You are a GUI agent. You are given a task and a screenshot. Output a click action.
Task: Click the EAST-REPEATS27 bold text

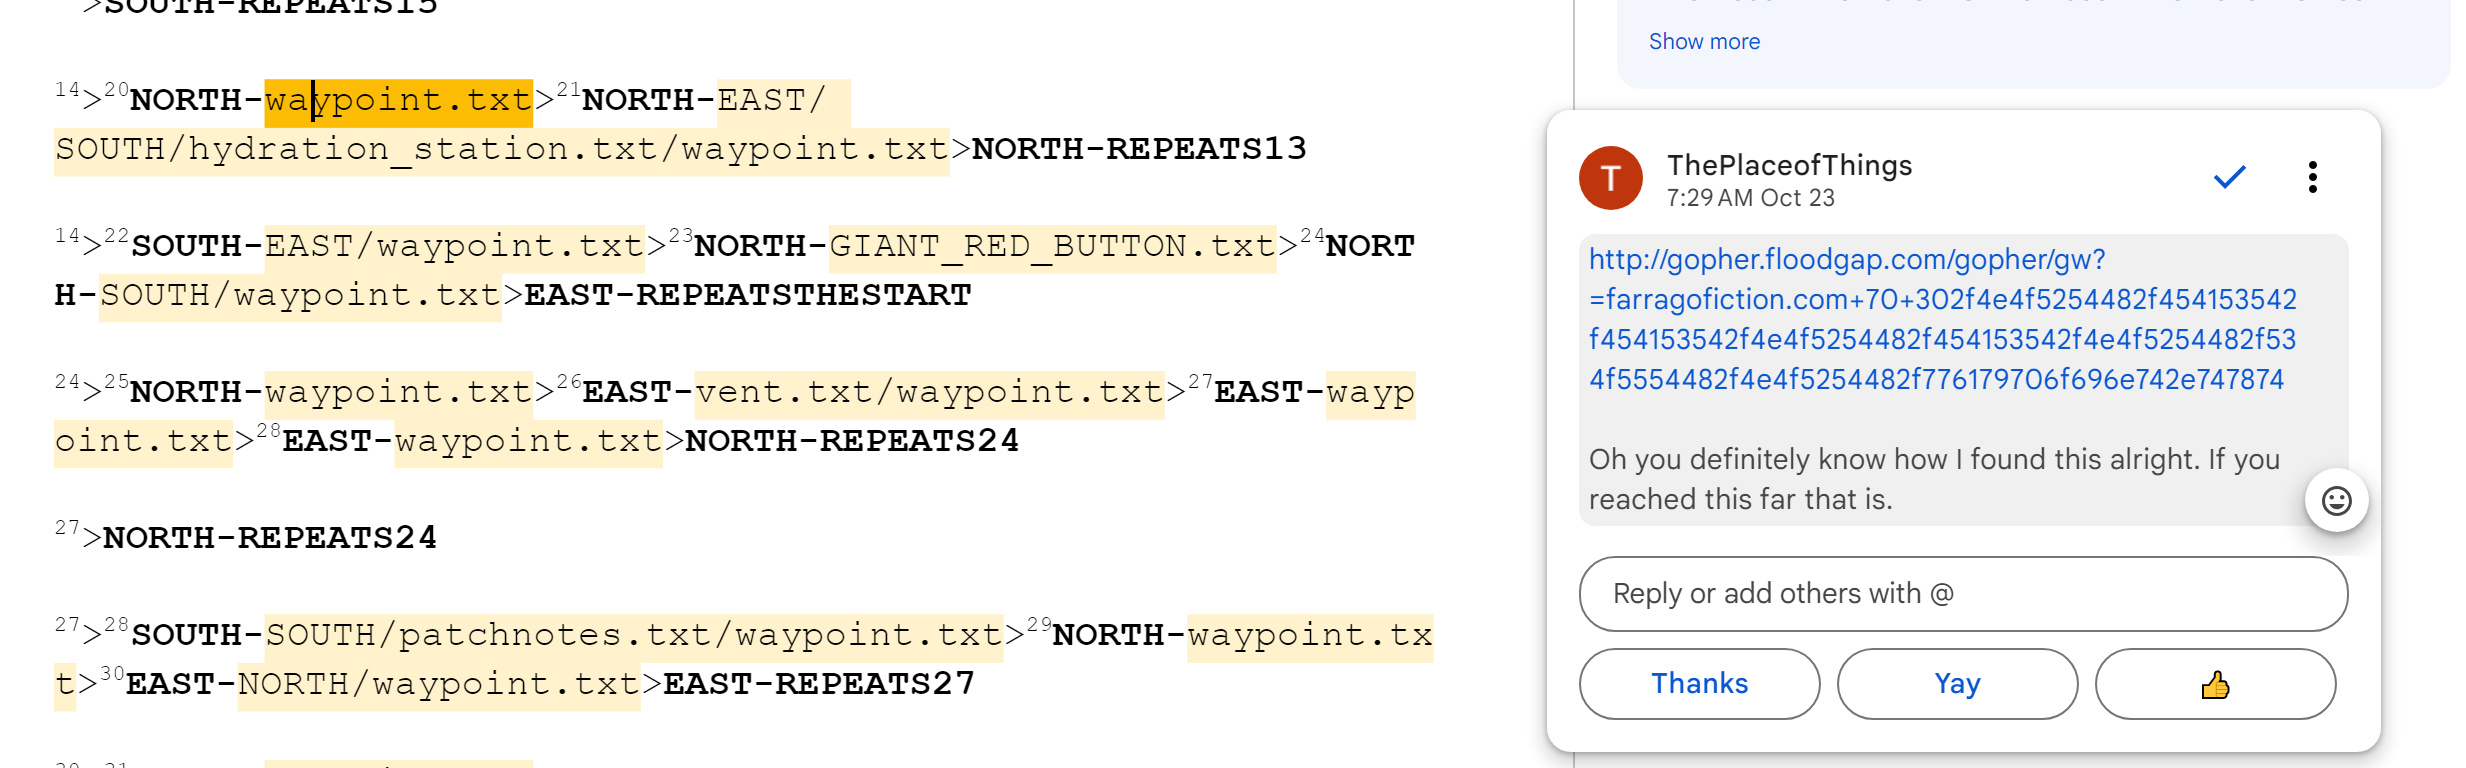[818, 685]
